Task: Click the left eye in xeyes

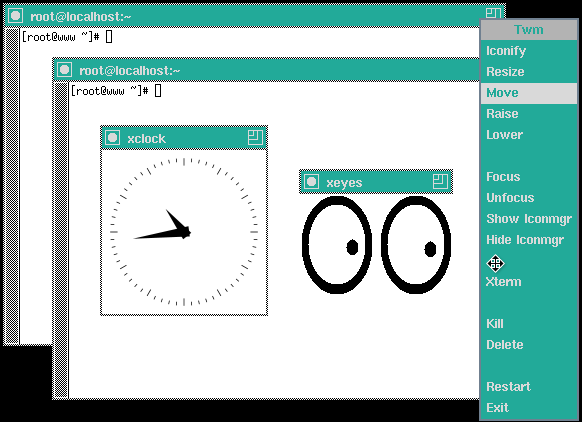Action: tap(337, 245)
